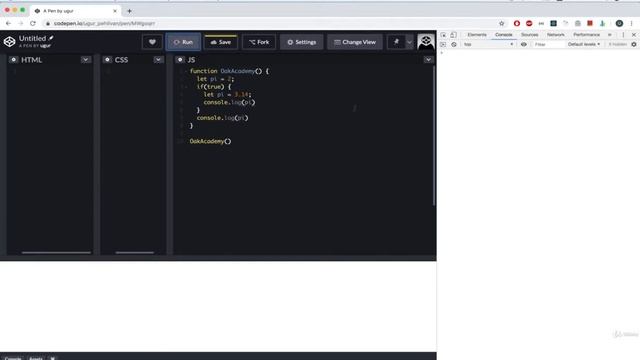Switch to the Network tab in DevTools

tap(556, 35)
